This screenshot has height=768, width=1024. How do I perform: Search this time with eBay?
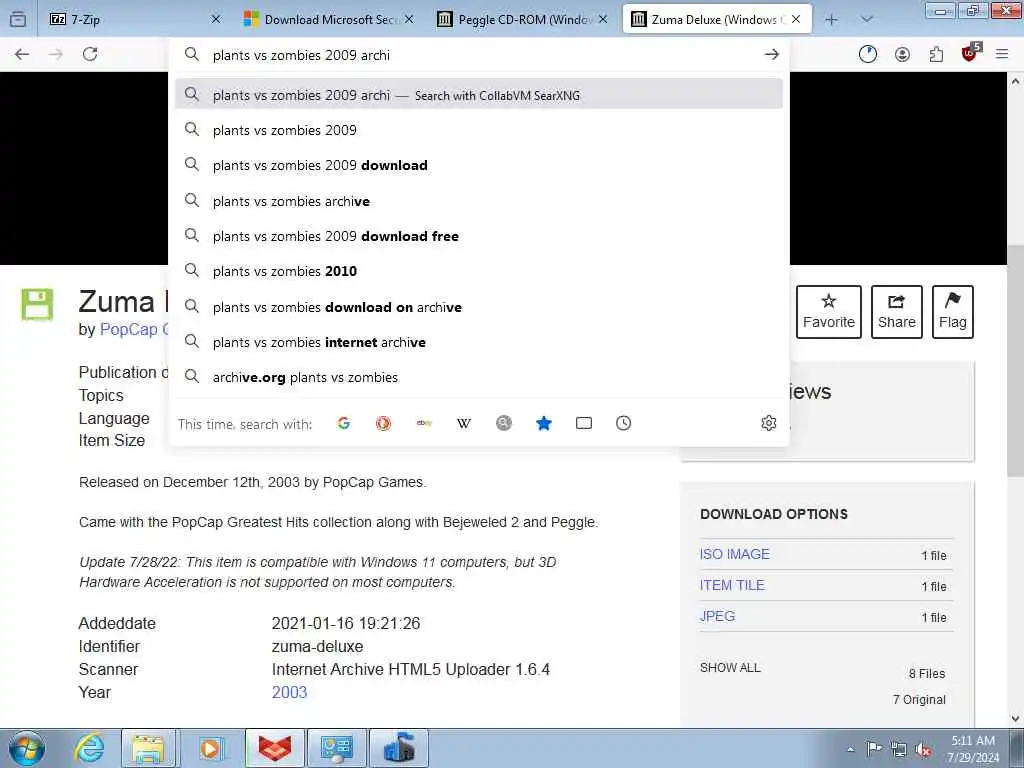coord(424,423)
